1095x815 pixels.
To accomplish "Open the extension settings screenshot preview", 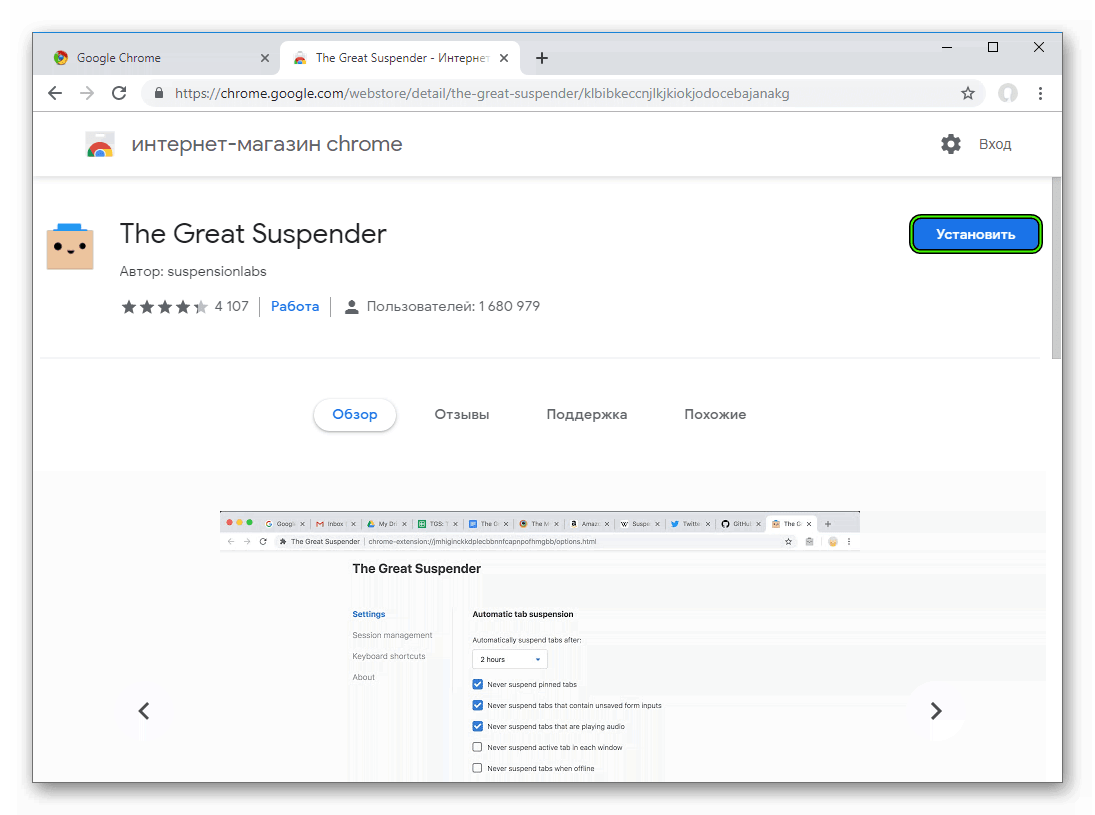I will pyautogui.click(x=540, y=646).
